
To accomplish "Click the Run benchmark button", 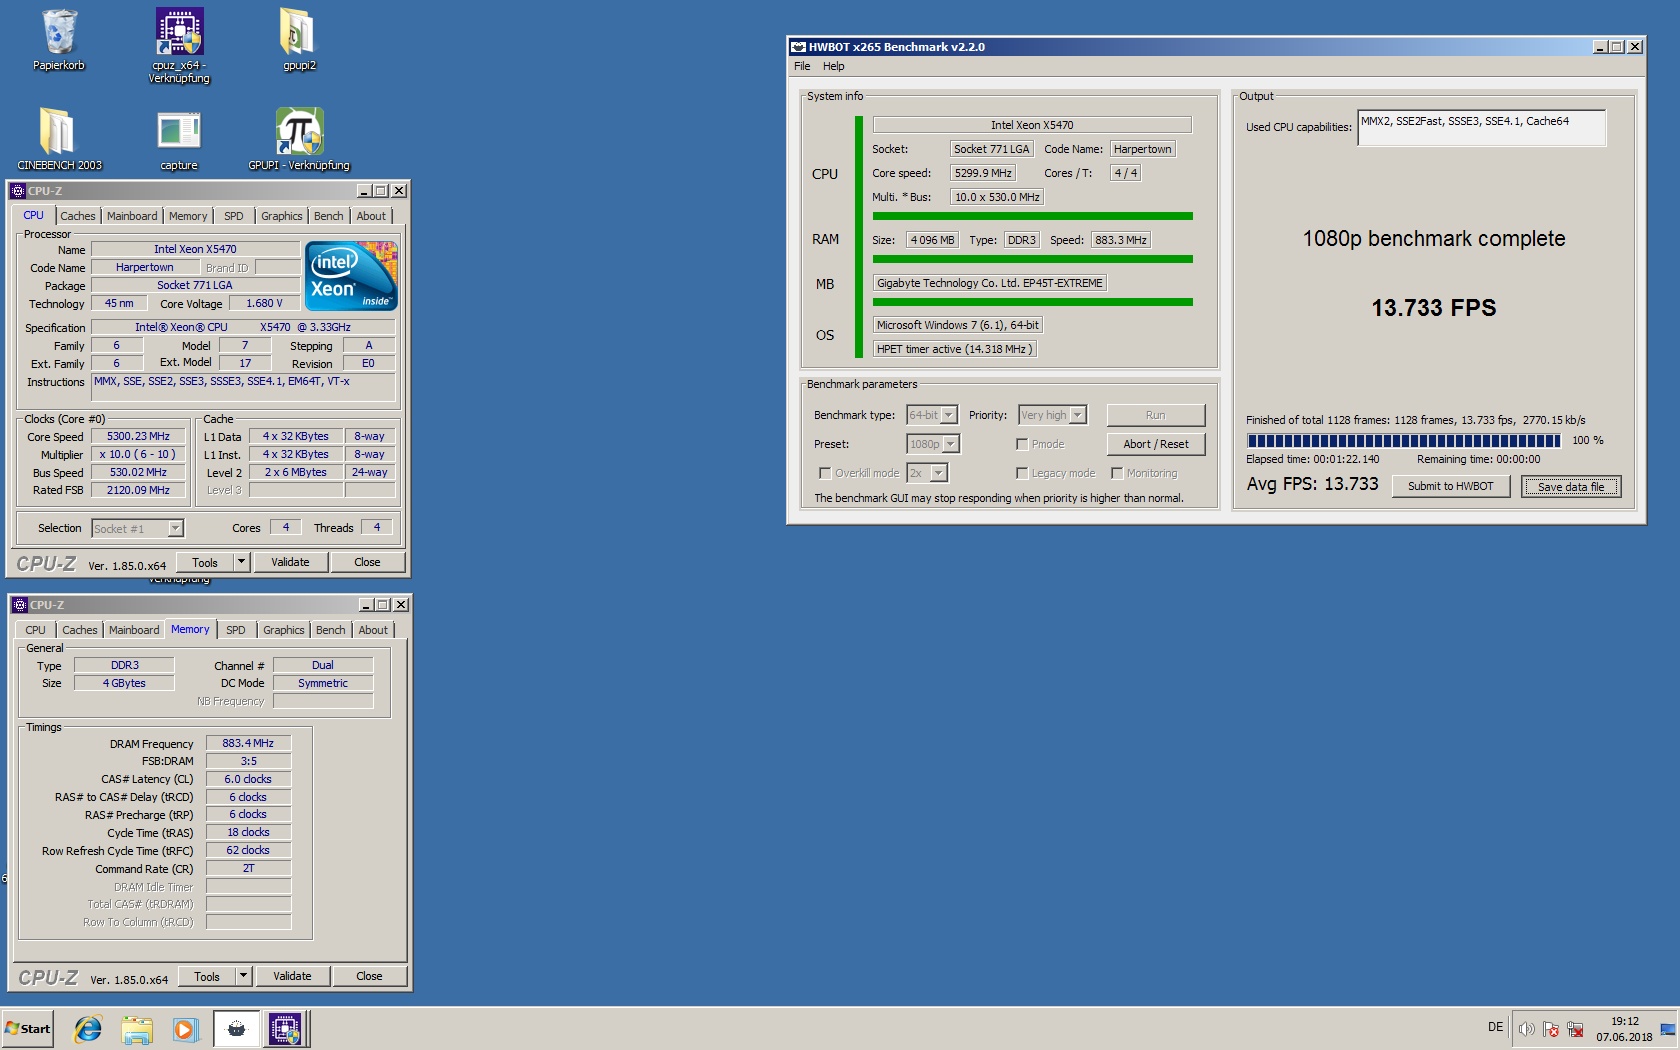I will (x=1155, y=415).
